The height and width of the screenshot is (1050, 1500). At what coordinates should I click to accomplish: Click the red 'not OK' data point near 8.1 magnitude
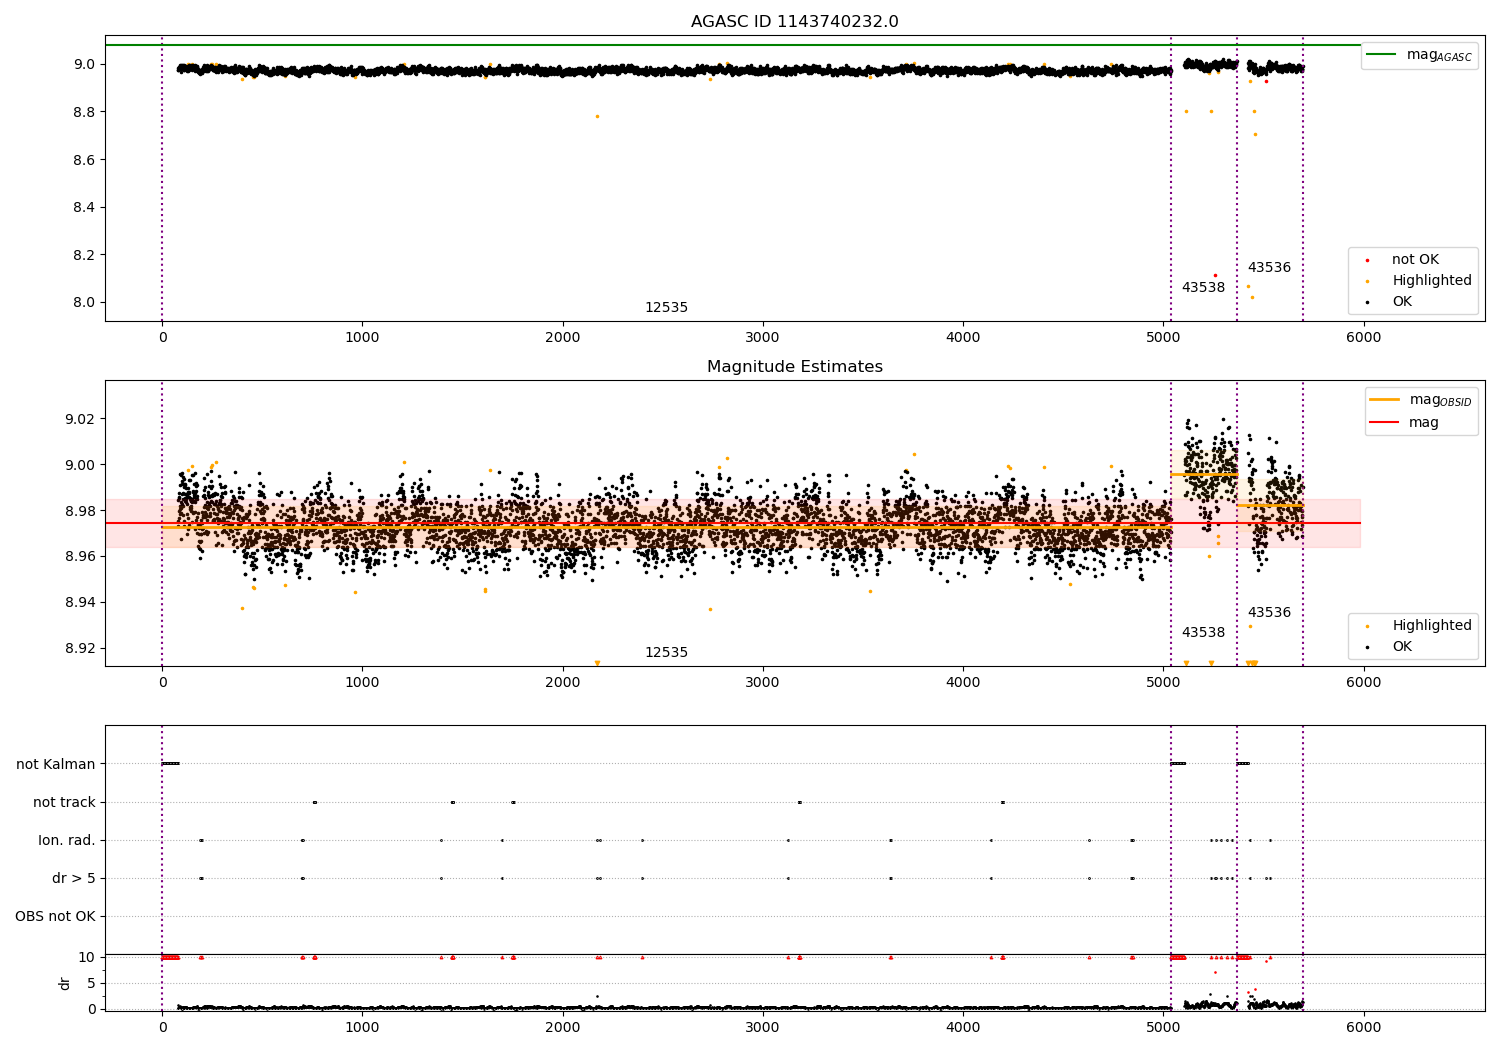point(1215,275)
